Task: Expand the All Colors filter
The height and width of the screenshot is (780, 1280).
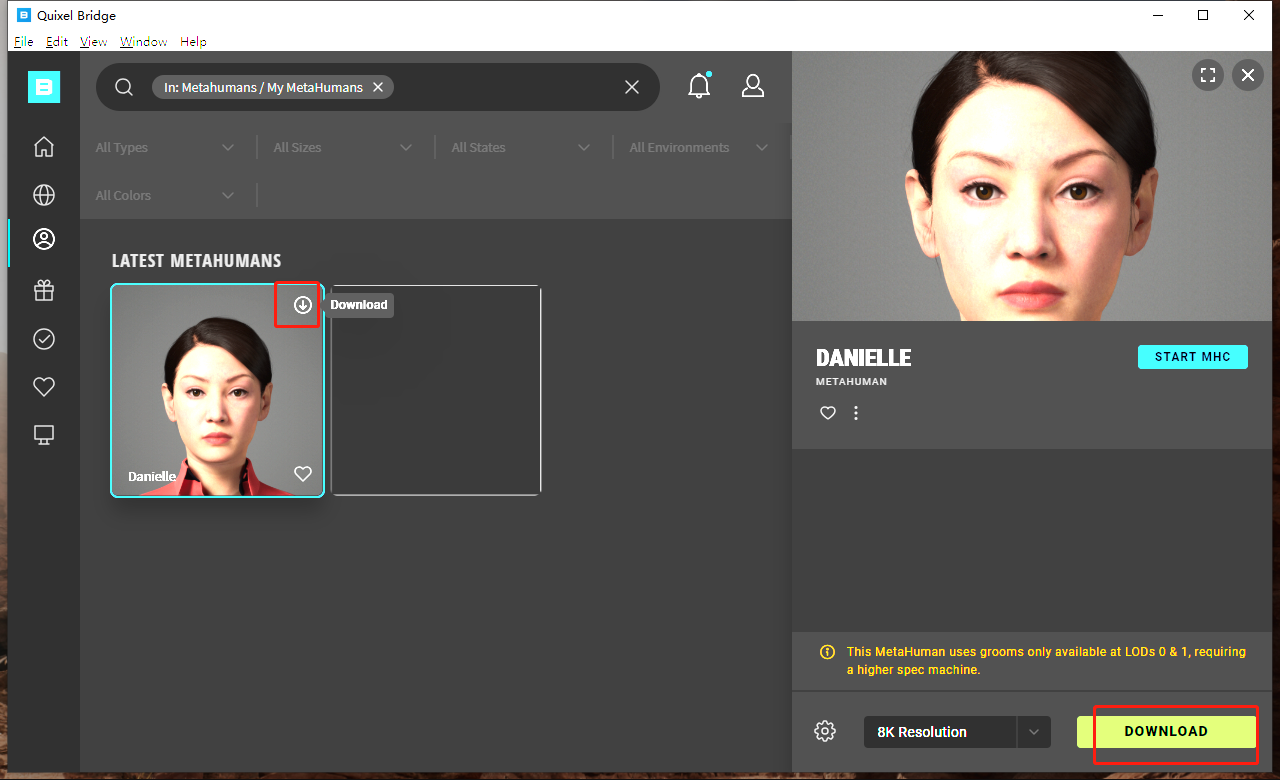Action: [x=165, y=195]
